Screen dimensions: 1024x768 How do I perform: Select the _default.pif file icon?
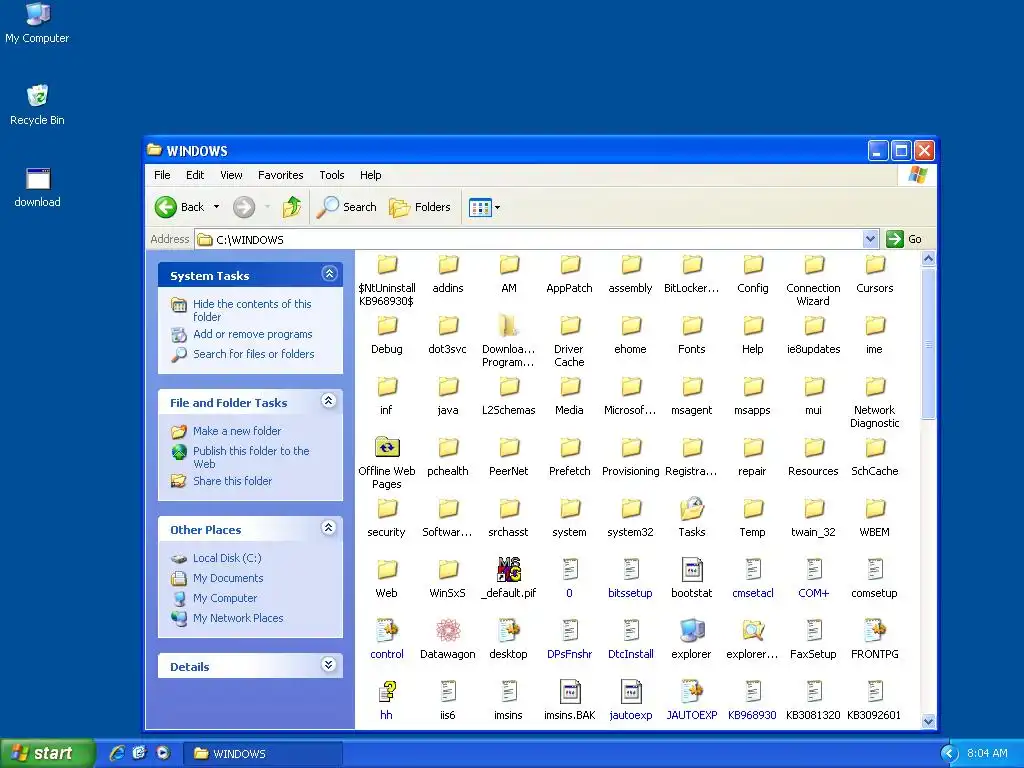coord(509,579)
